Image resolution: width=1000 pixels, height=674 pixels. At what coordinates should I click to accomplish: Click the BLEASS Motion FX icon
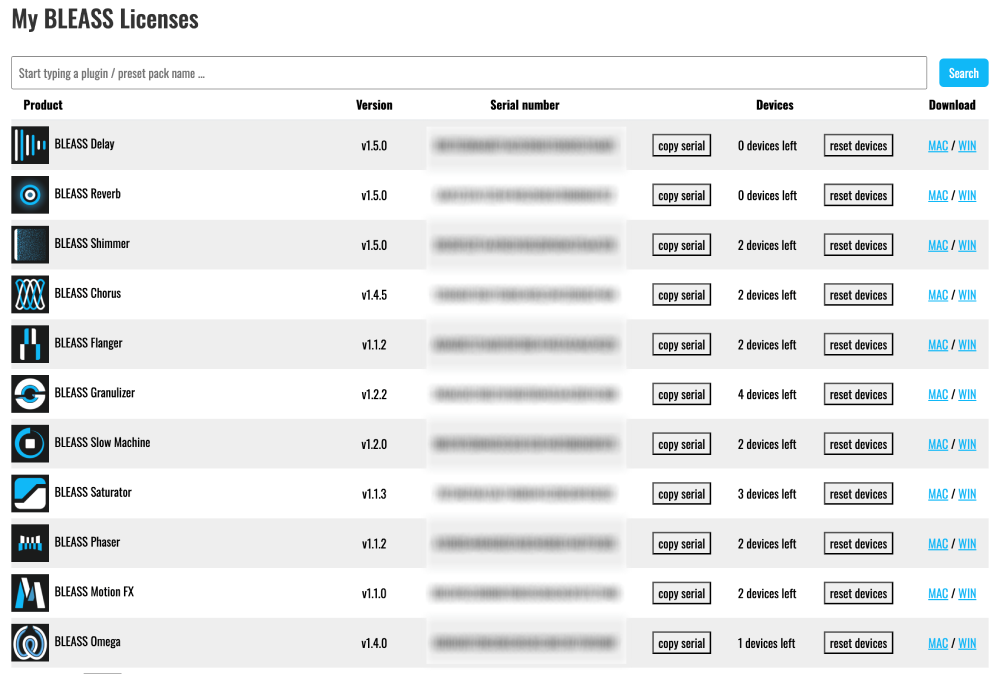coord(30,593)
